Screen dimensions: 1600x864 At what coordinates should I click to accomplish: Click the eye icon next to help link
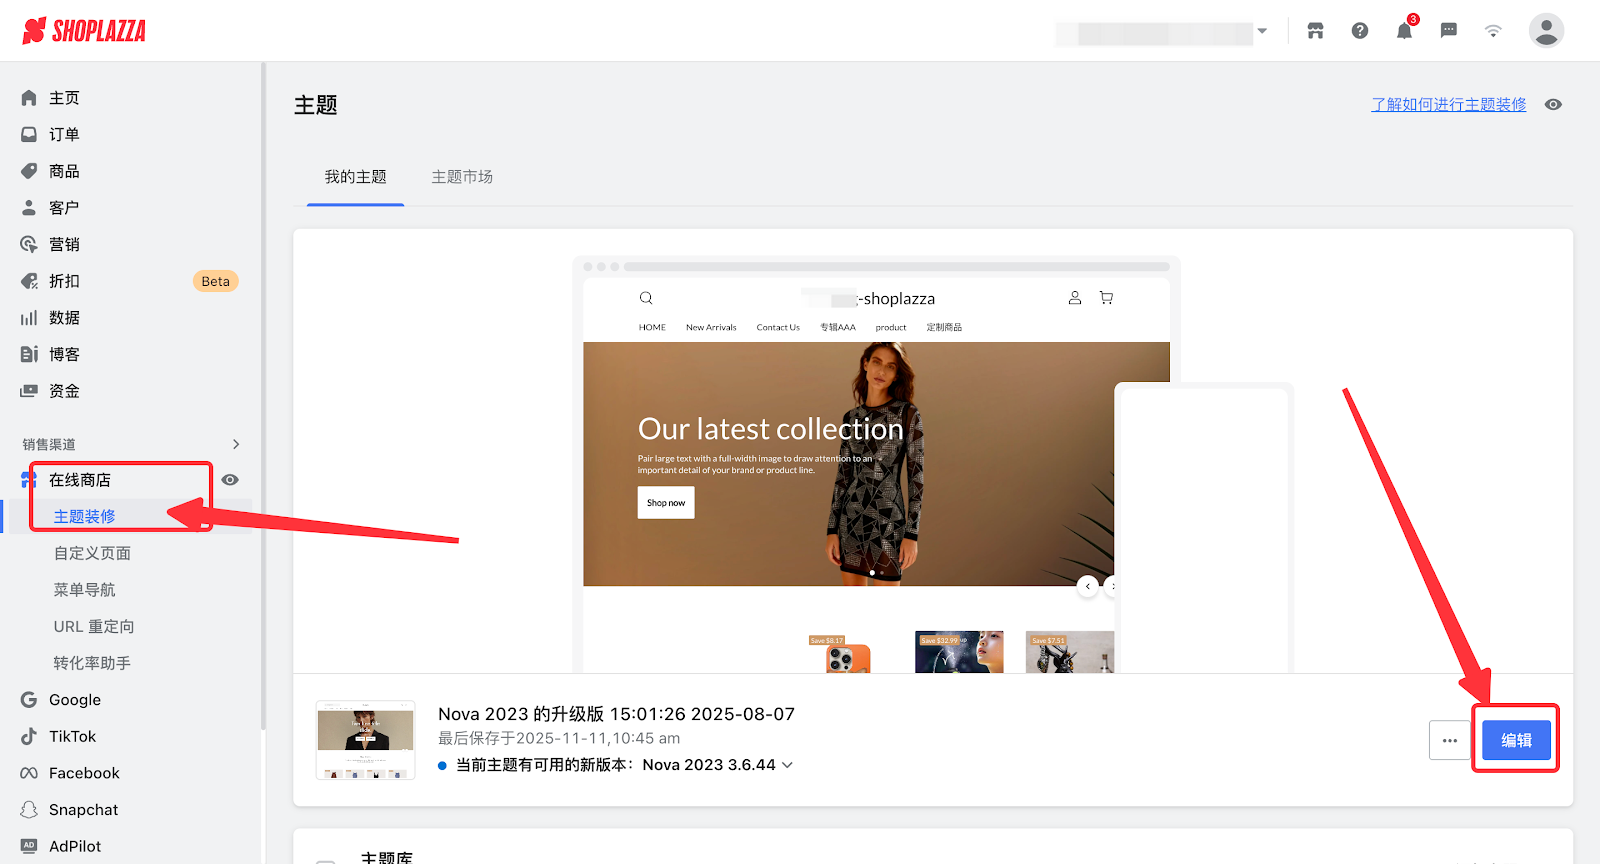click(1553, 105)
